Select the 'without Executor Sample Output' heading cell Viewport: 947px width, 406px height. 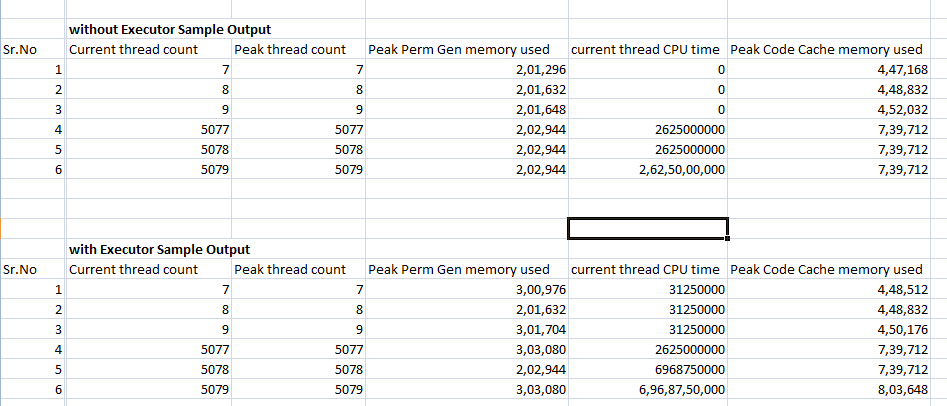[168, 28]
